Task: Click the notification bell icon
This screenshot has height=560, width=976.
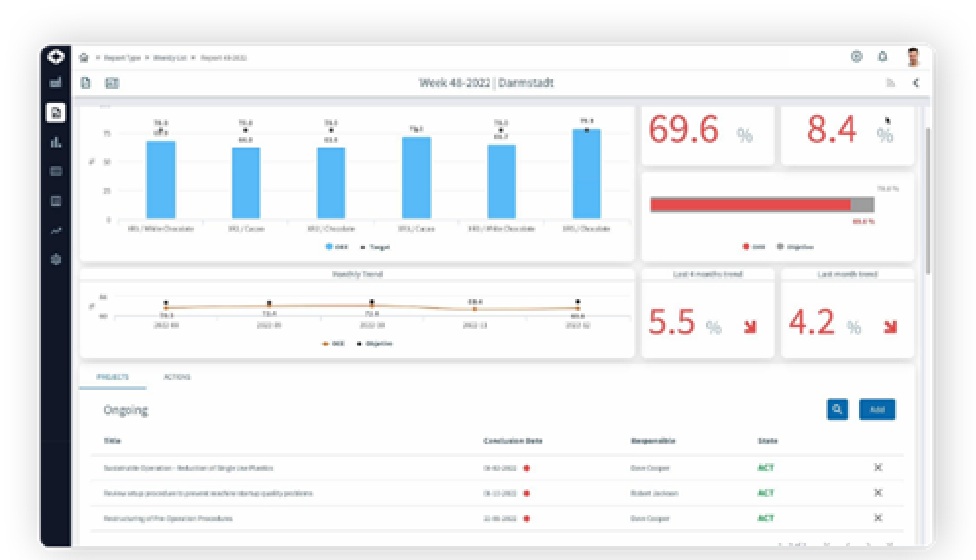Action: (x=883, y=57)
